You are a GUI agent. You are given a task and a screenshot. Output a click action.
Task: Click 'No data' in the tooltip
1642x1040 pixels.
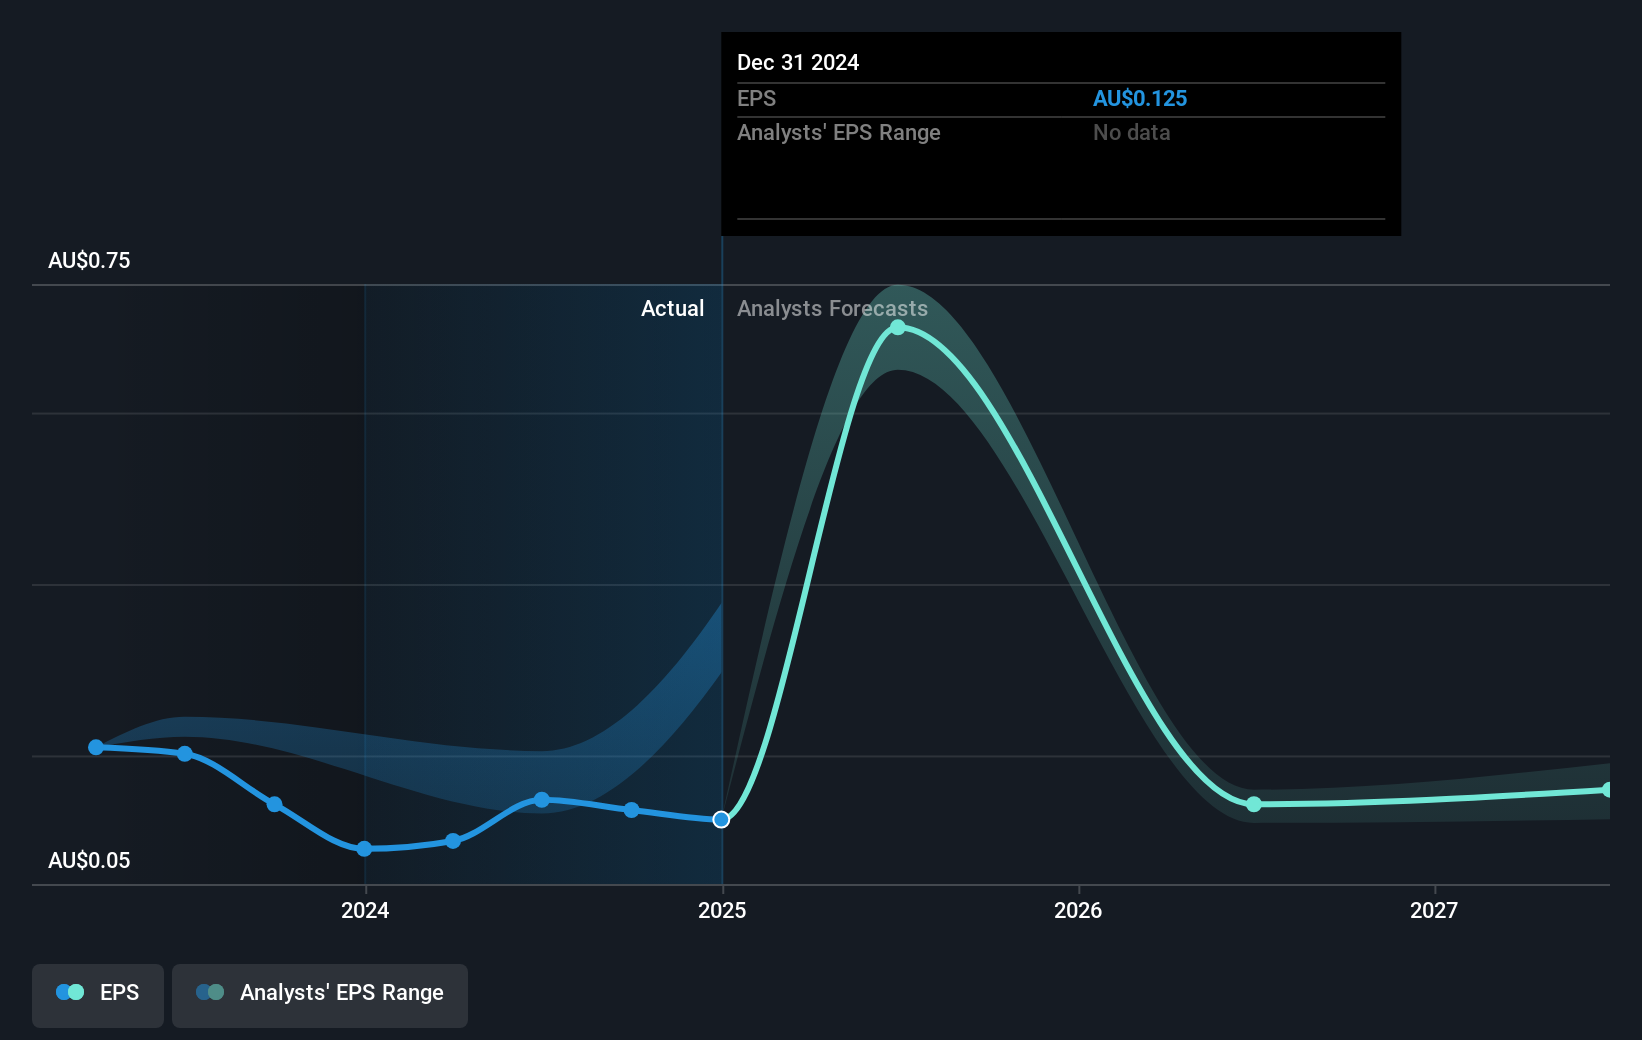tap(1131, 132)
